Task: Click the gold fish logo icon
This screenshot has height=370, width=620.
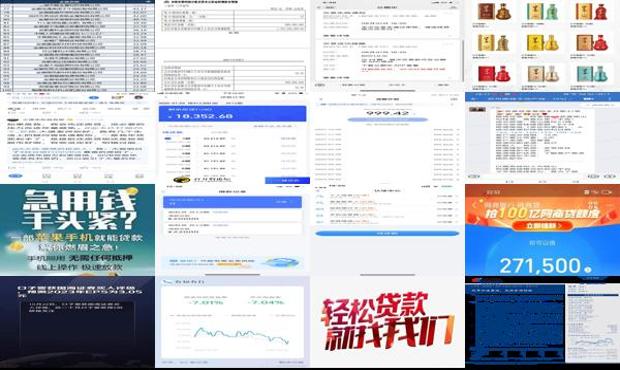Action: 182,180
